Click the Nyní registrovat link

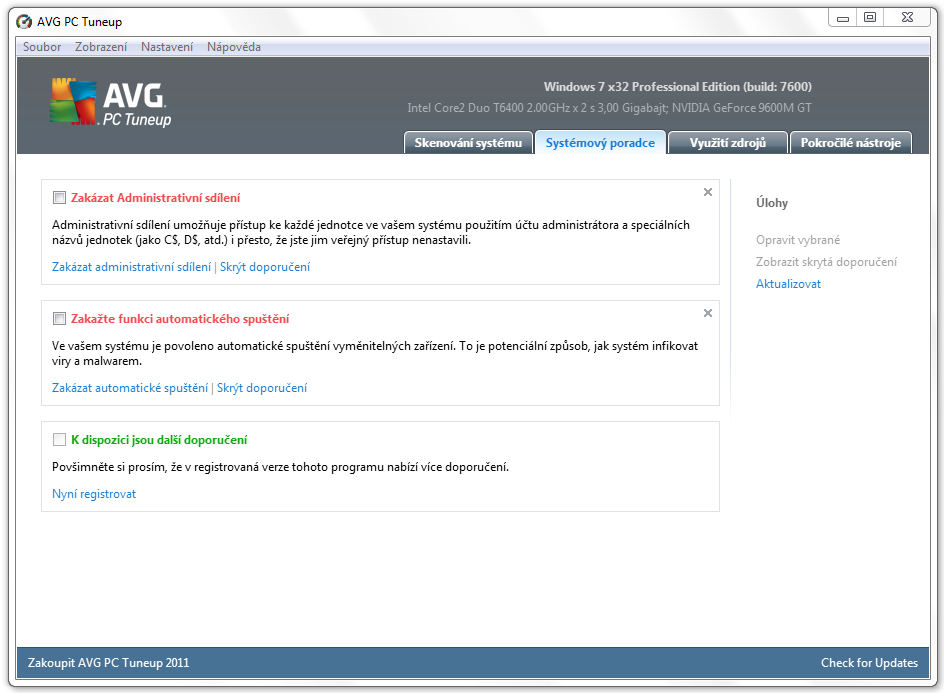tap(94, 494)
